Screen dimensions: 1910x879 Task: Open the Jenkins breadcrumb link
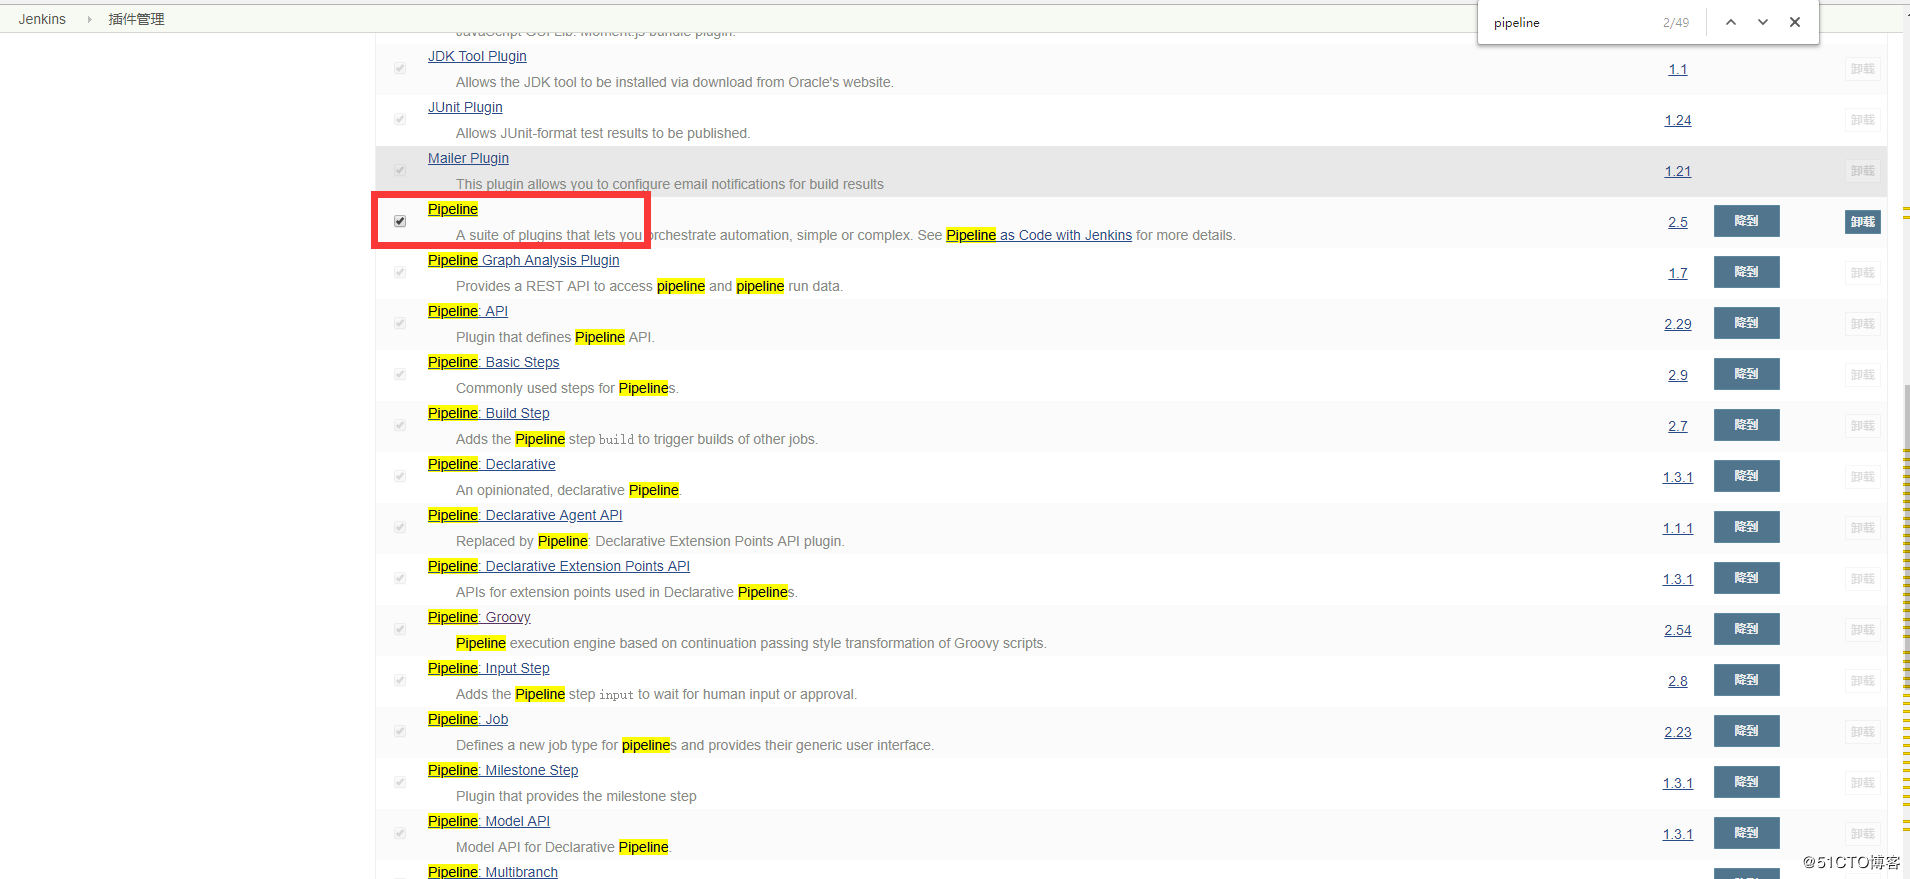pyautogui.click(x=42, y=19)
